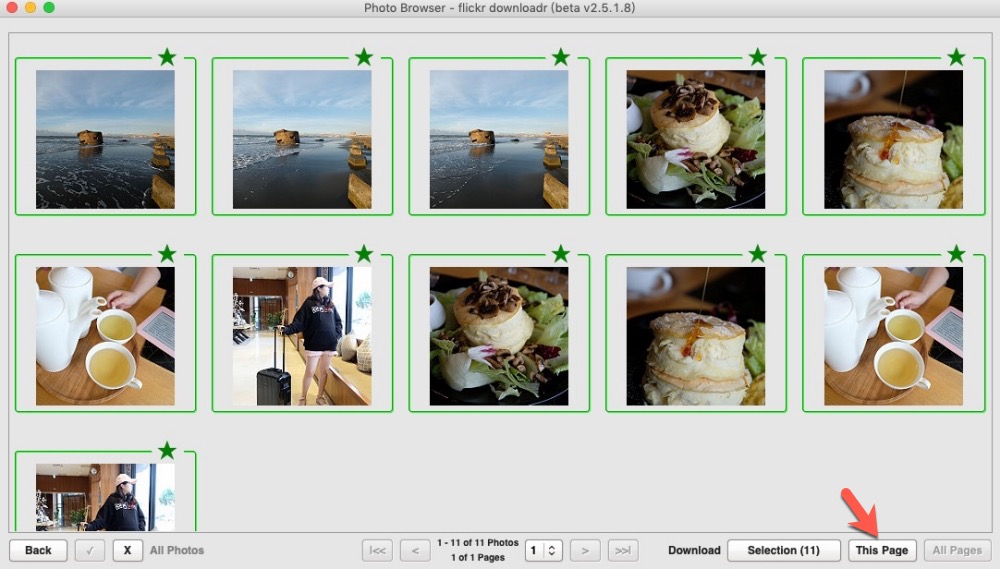Toggle star above second-row syrup pancake photo
The image size is (1000, 569).
(758, 254)
